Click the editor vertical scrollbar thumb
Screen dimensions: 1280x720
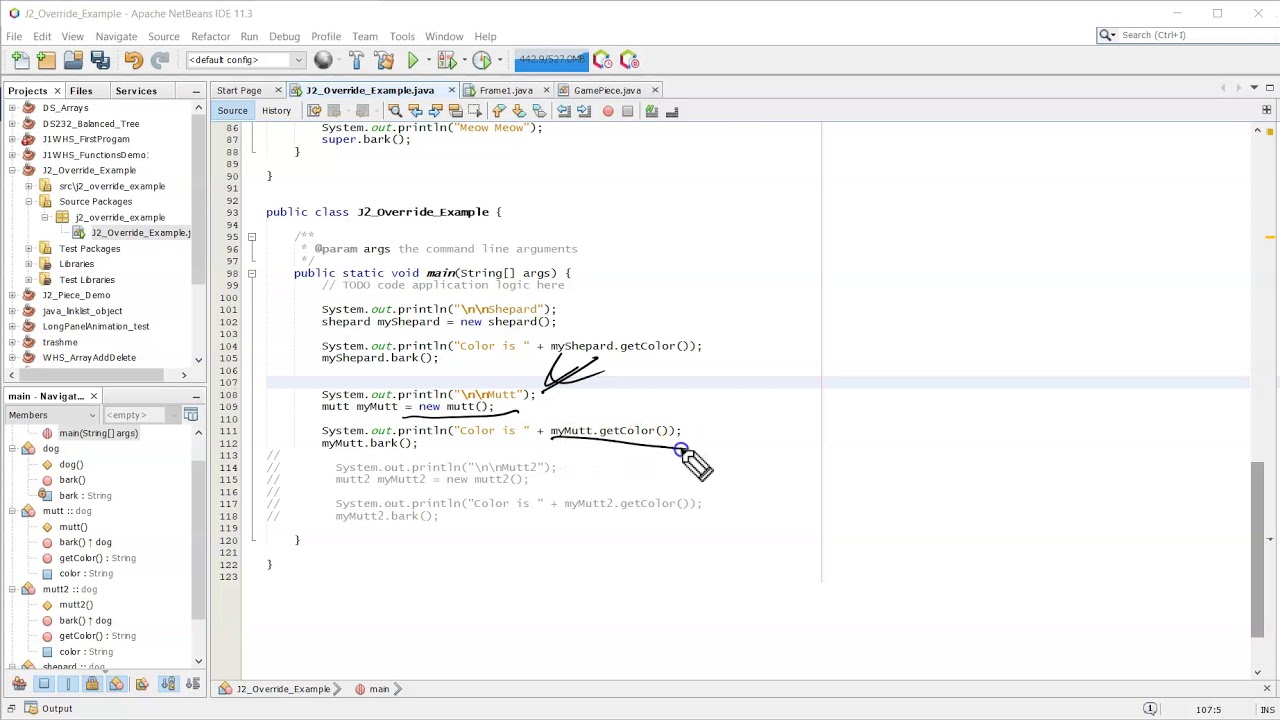(1258, 548)
